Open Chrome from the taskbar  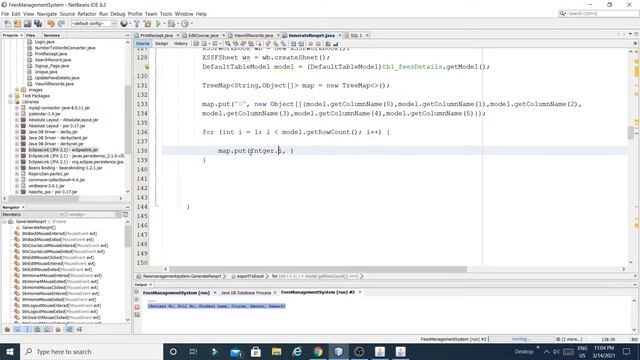[318, 351]
